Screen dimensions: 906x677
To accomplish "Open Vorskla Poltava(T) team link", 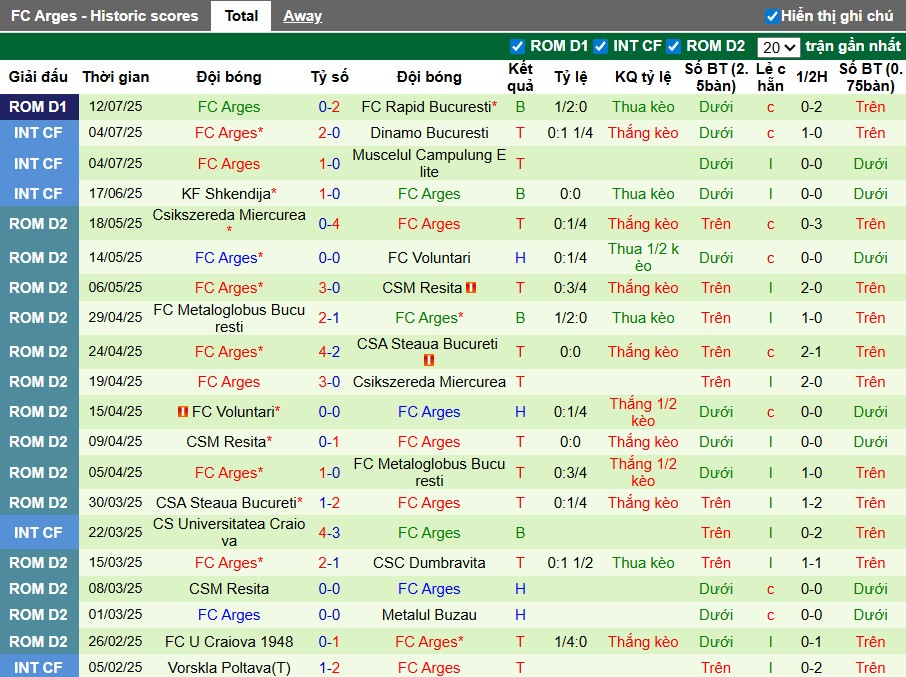I will point(229,668).
